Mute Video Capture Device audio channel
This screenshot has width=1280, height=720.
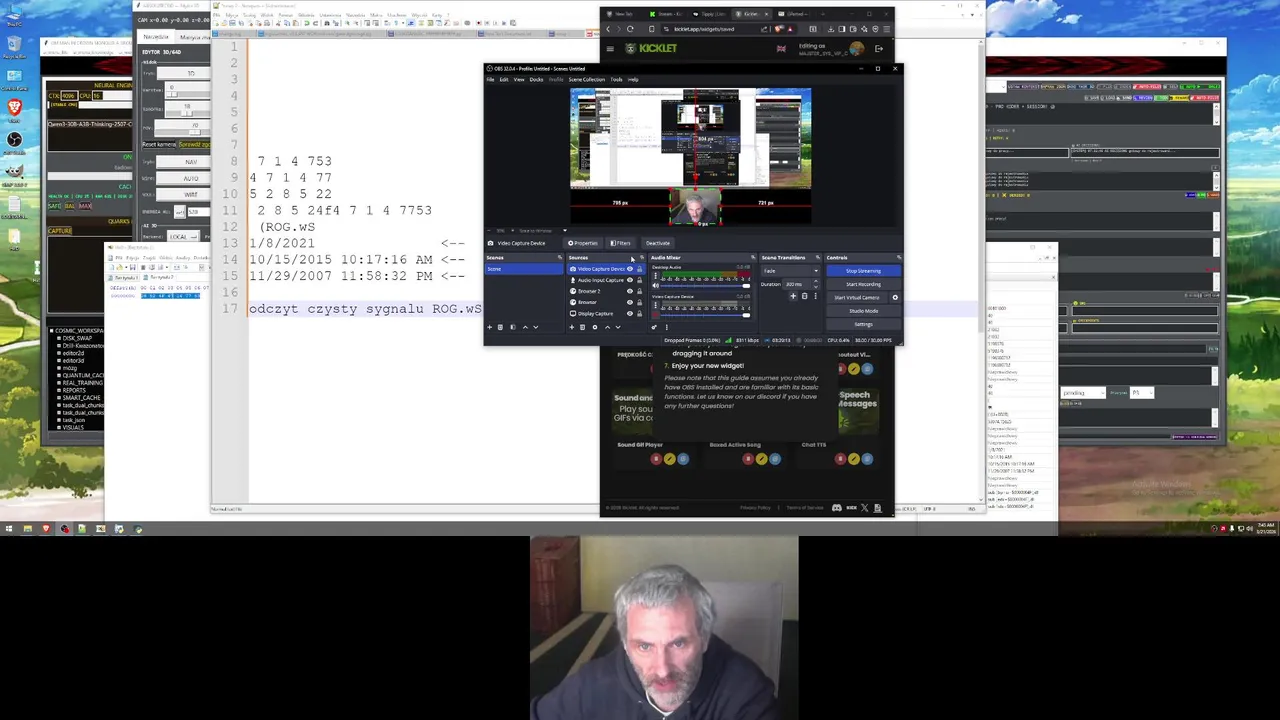655,314
